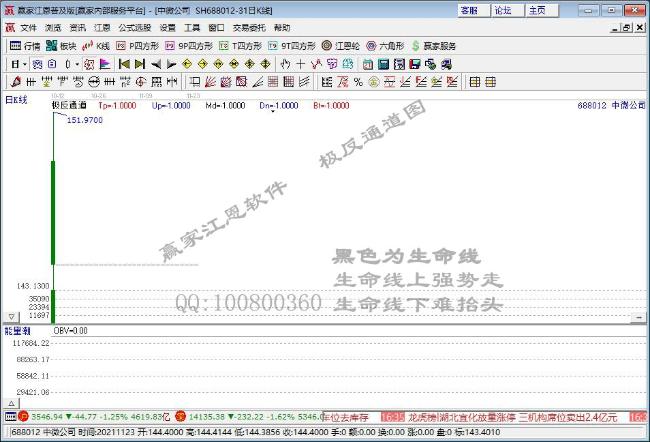Viewport: 650px width, 442px height.
Task: Click the second yellow diamond right-arrow icon
Action: tap(203, 64)
